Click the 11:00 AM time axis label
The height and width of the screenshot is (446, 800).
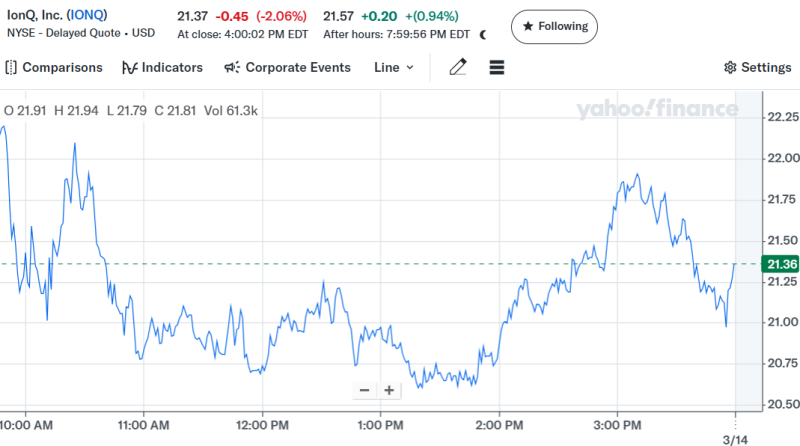143,425
